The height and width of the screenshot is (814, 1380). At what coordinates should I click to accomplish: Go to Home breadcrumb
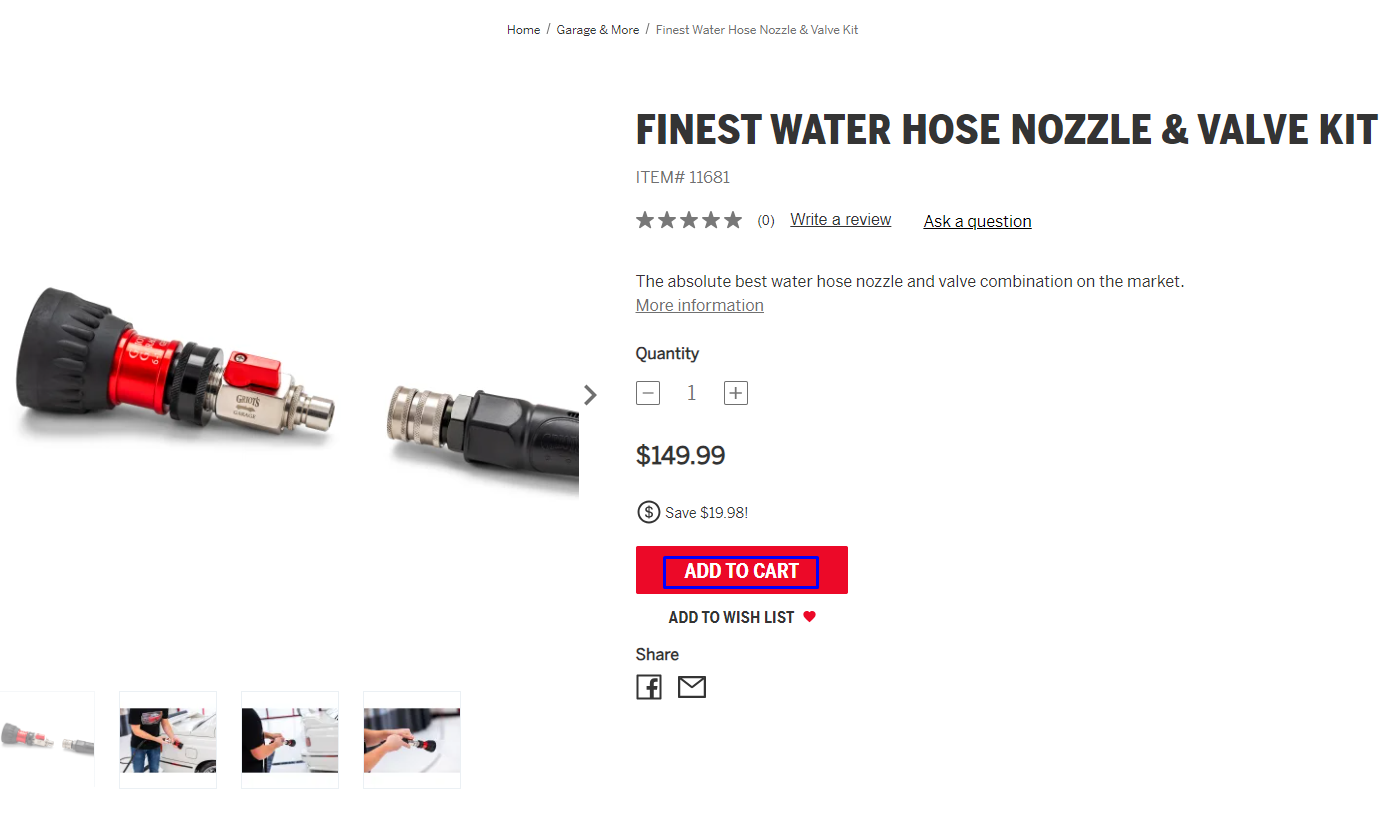tap(523, 30)
